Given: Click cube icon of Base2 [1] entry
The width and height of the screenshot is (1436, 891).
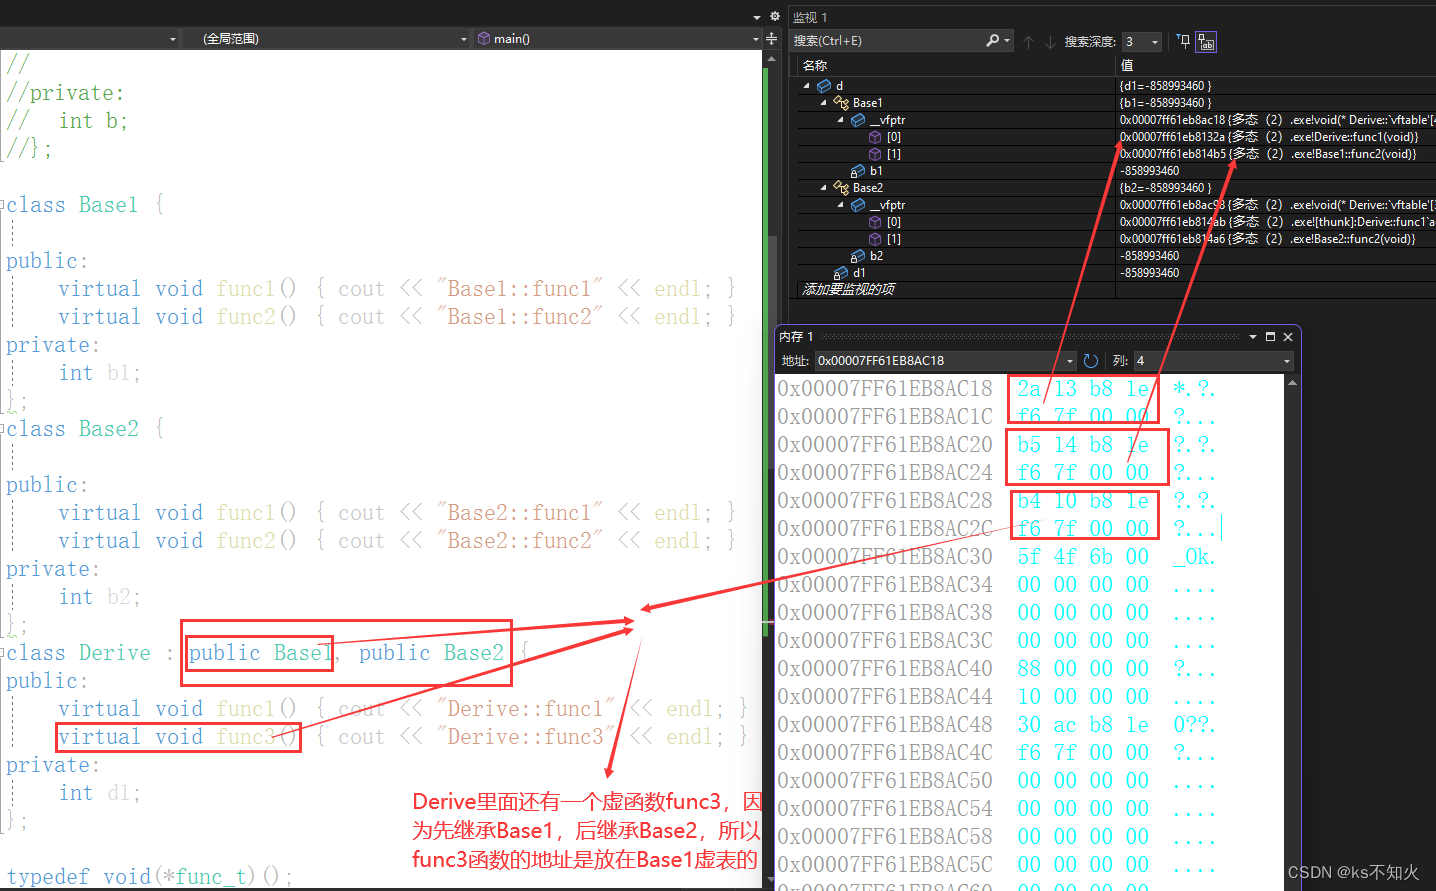Looking at the screenshot, I should coord(875,239).
